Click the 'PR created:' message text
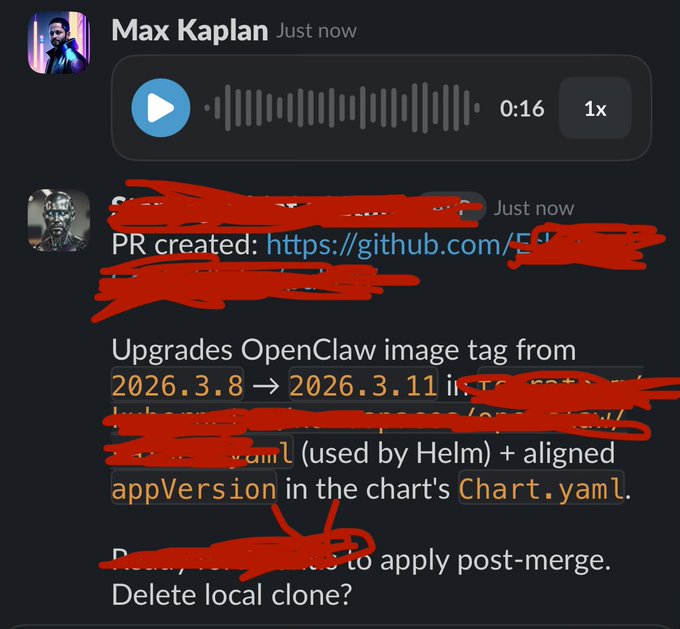This screenshot has width=680, height=629. click(x=185, y=245)
